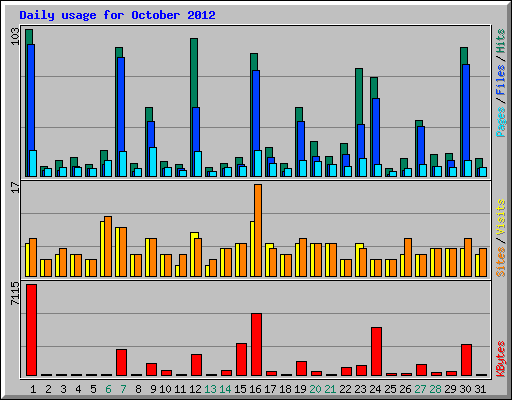This screenshot has height=400, width=512.
Task: Click day 30 label on the x-axis
Action: (x=465, y=389)
